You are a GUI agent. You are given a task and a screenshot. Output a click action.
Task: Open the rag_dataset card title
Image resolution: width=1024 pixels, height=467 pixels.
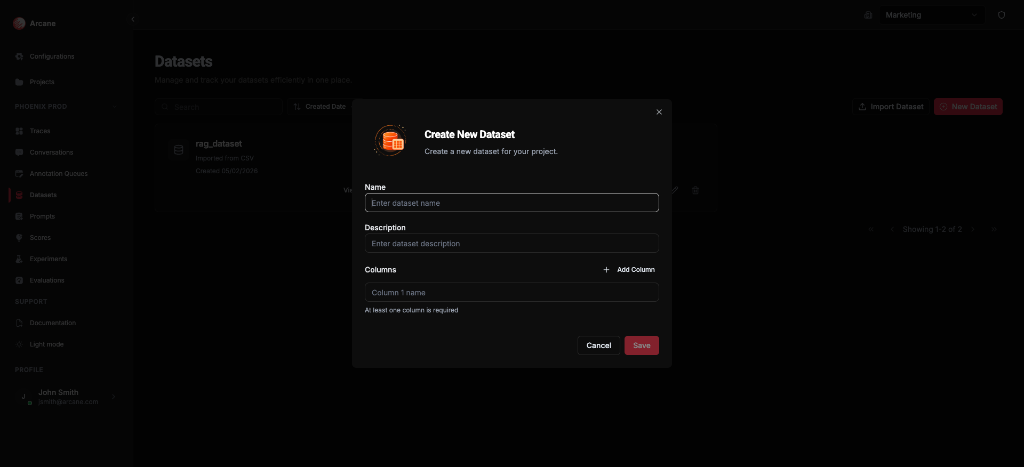click(x=219, y=144)
